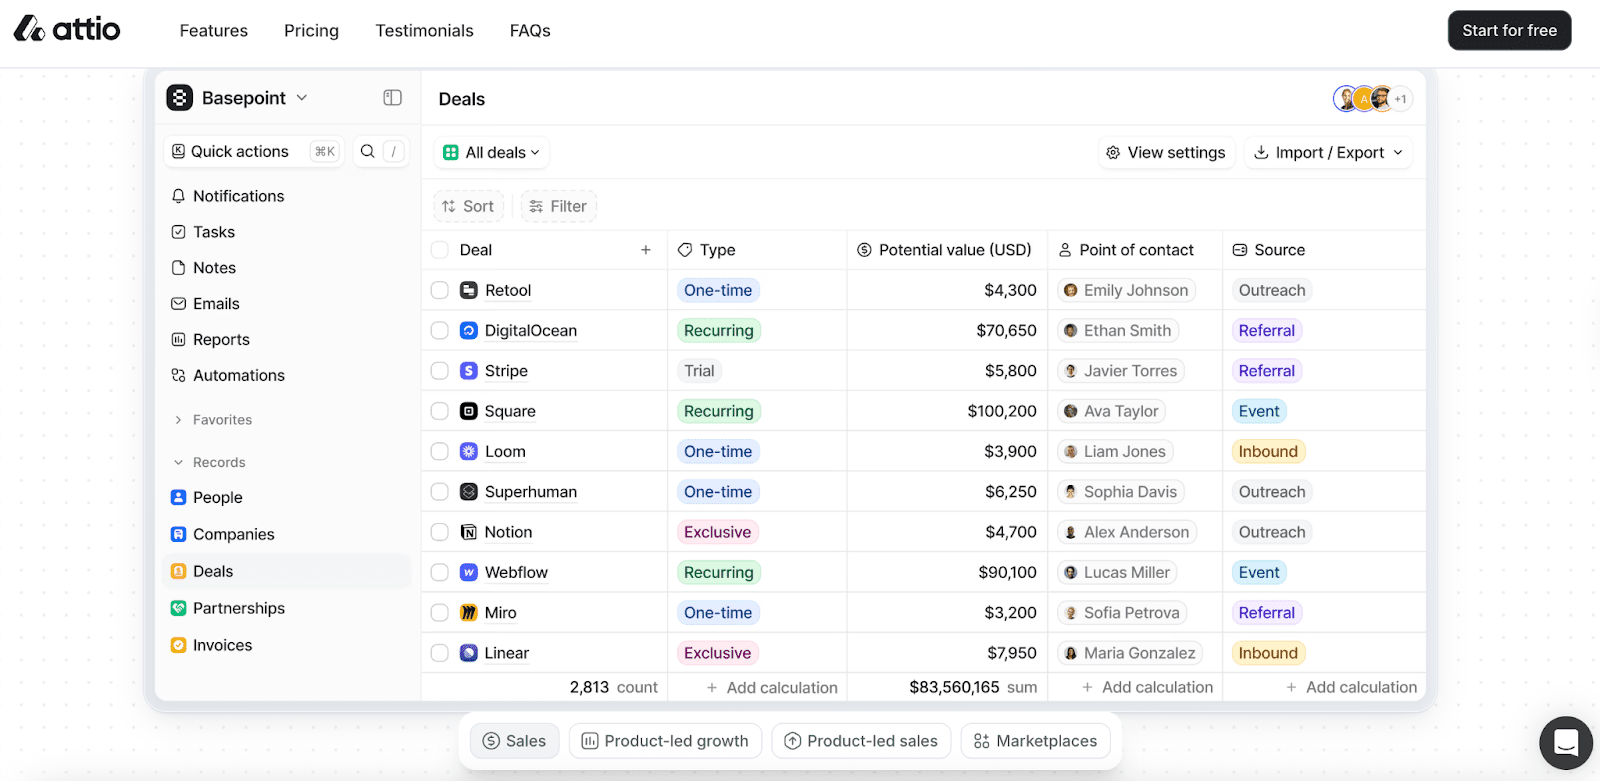Check the Square row checkbox
1600x781 pixels.
pos(440,411)
